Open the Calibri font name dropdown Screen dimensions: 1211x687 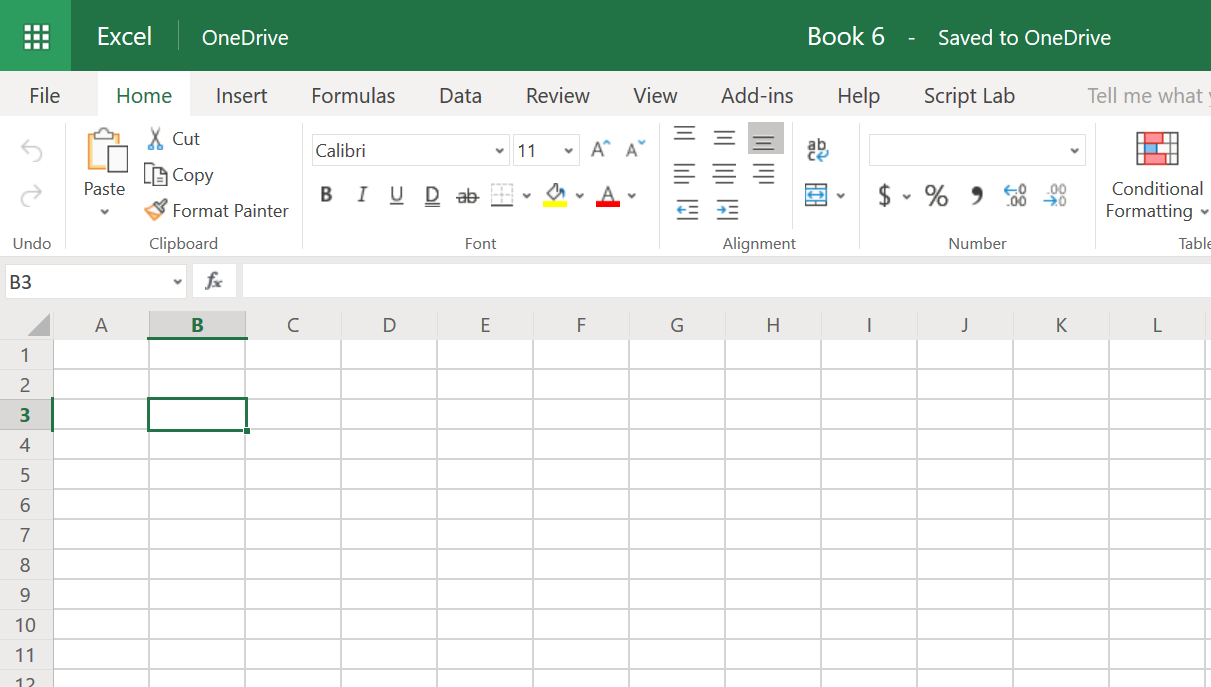500,151
